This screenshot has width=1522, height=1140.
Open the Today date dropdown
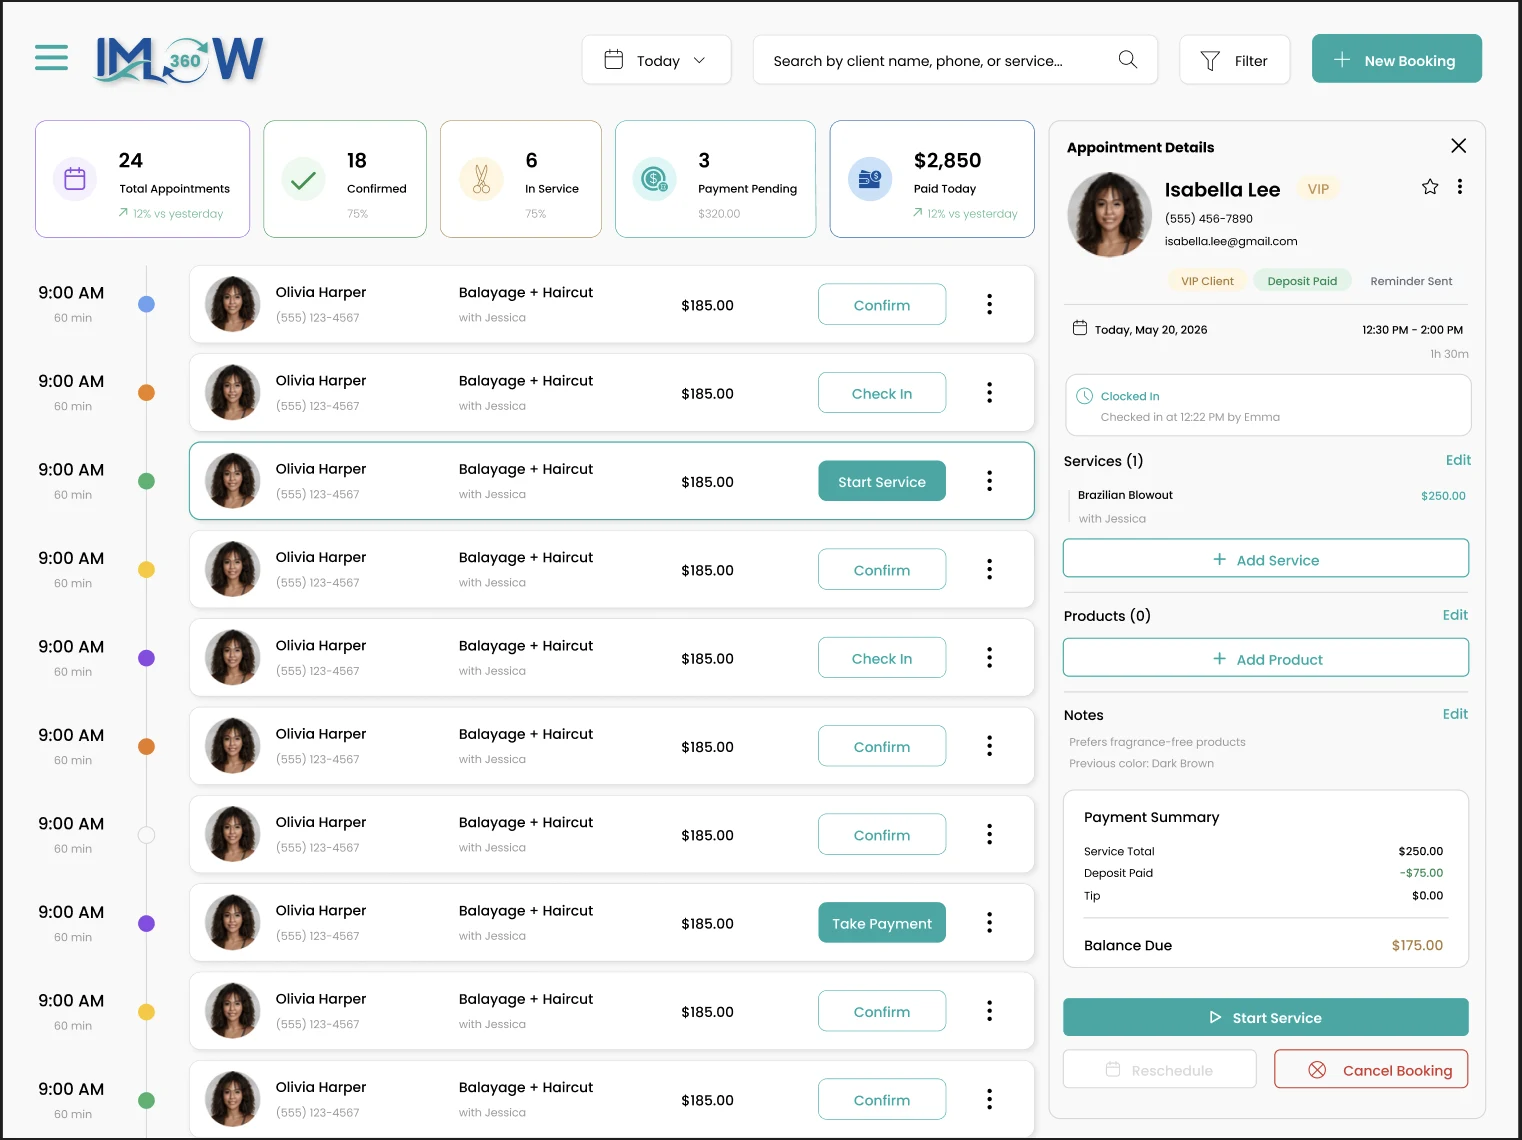[x=656, y=60]
